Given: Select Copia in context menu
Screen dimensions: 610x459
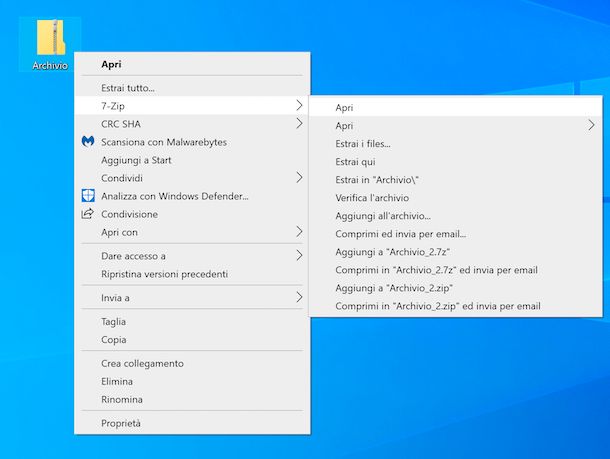Looking at the screenshot, I should point(192,340).
